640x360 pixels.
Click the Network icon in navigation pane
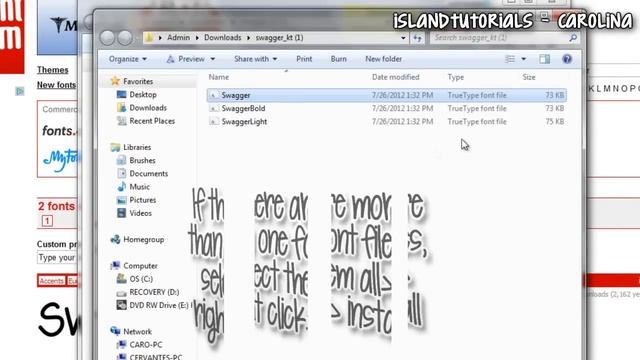tap(115, 331)
